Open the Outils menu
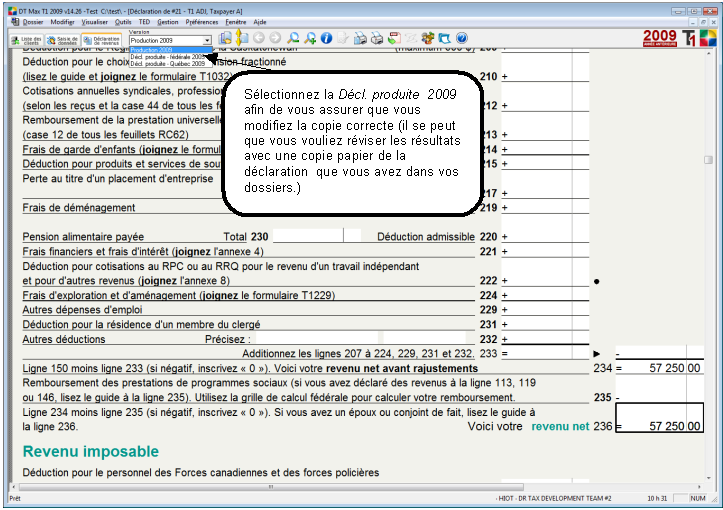 point(123,21)
